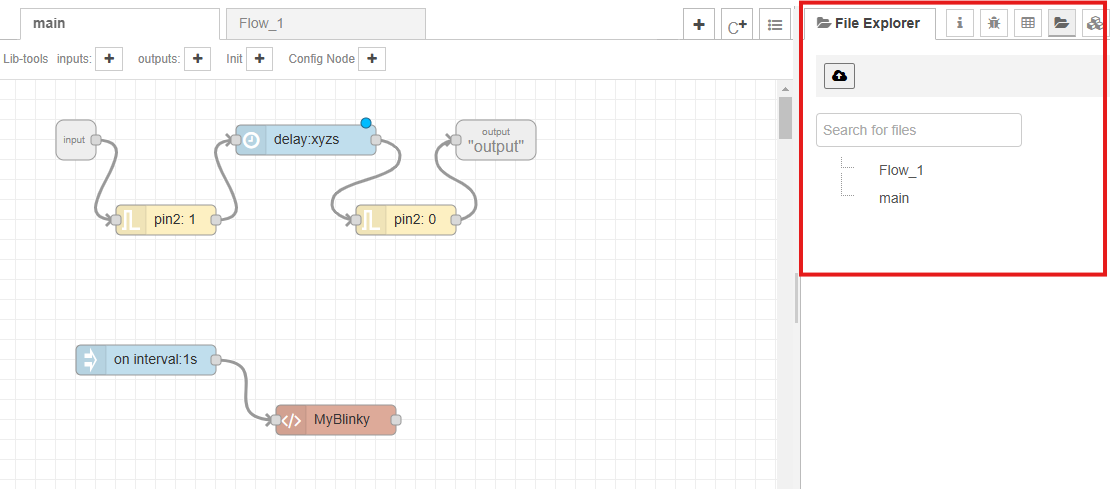The image size is (1110, 489).
Task: Select the on interval:1s node
Action: (x=146, y=360)
